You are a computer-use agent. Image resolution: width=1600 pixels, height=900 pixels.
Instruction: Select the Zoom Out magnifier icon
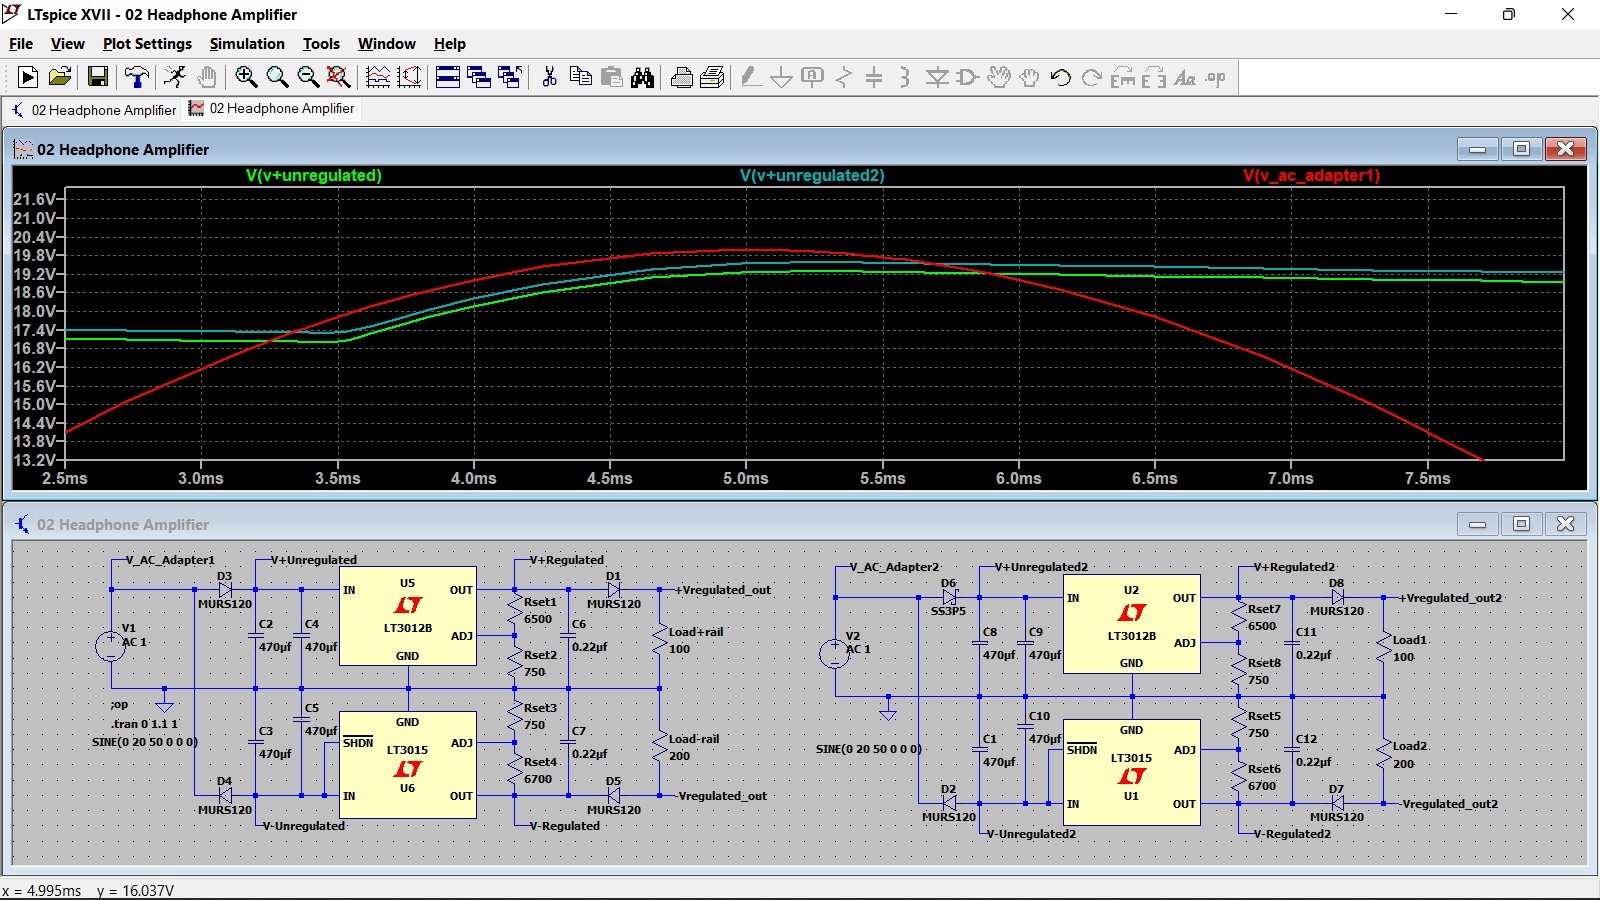(x=308, y=77)
